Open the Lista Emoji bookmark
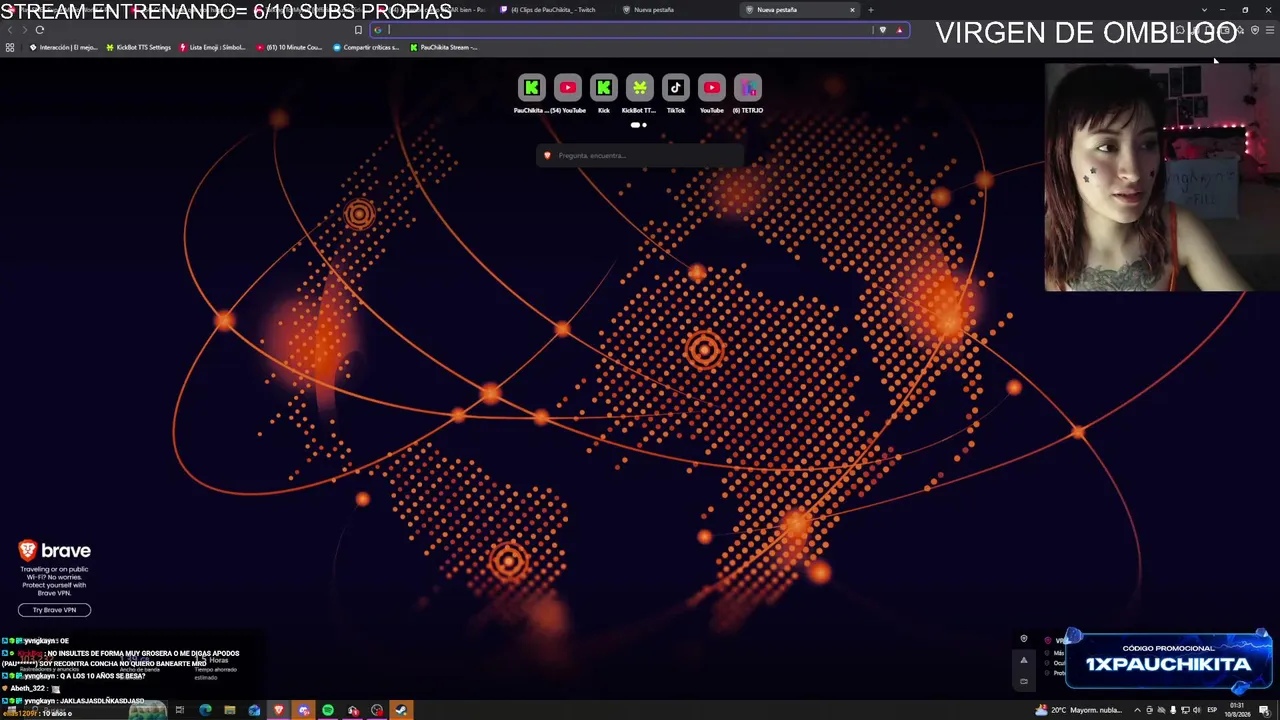This screenshot has width=1280, height=720. point(212,47)
